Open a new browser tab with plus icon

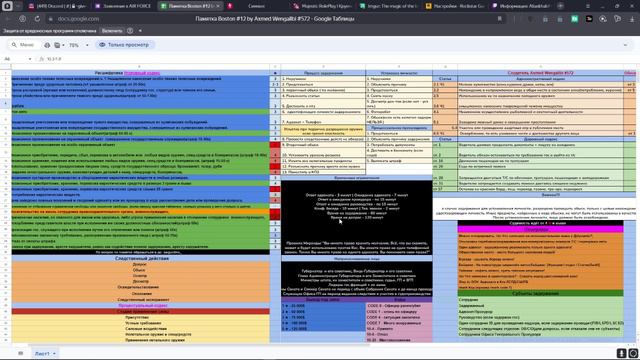pyautogui.click(x=560, y=6)
